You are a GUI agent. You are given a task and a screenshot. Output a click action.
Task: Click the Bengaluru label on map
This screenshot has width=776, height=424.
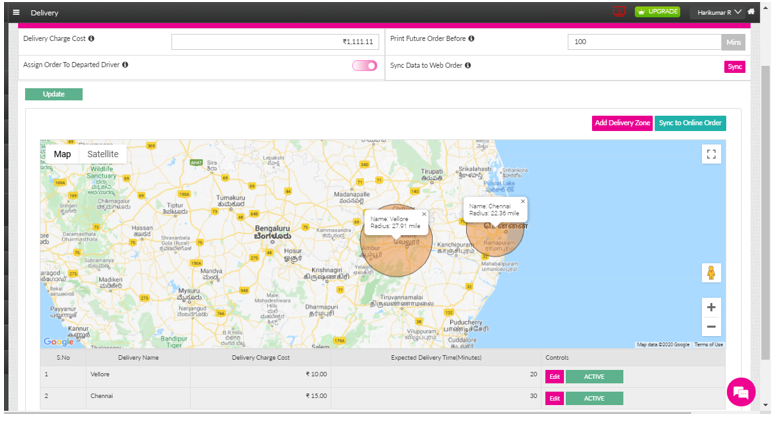[273, 233]
